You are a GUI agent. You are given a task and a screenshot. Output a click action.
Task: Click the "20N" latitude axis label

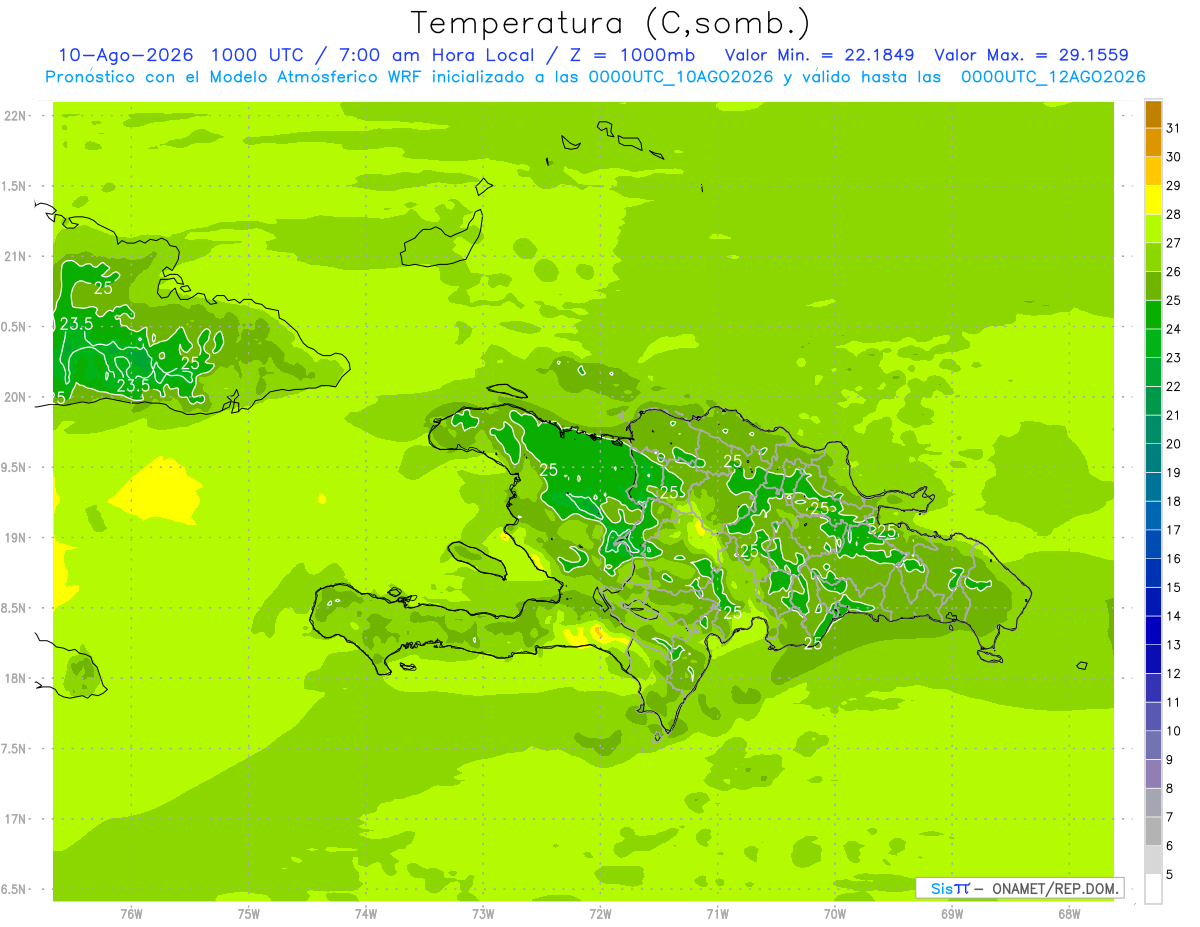click(x=14, y=397)
